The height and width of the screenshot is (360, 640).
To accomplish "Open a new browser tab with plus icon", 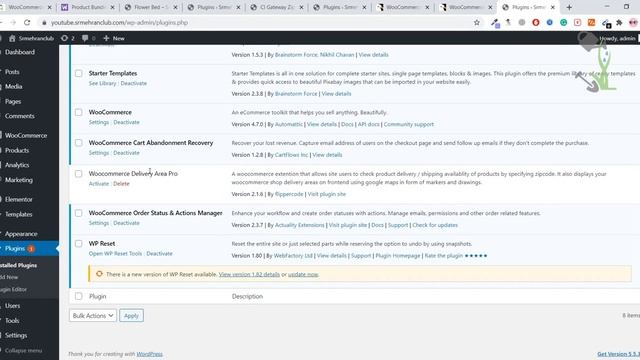I will click(x=569, y=7).
